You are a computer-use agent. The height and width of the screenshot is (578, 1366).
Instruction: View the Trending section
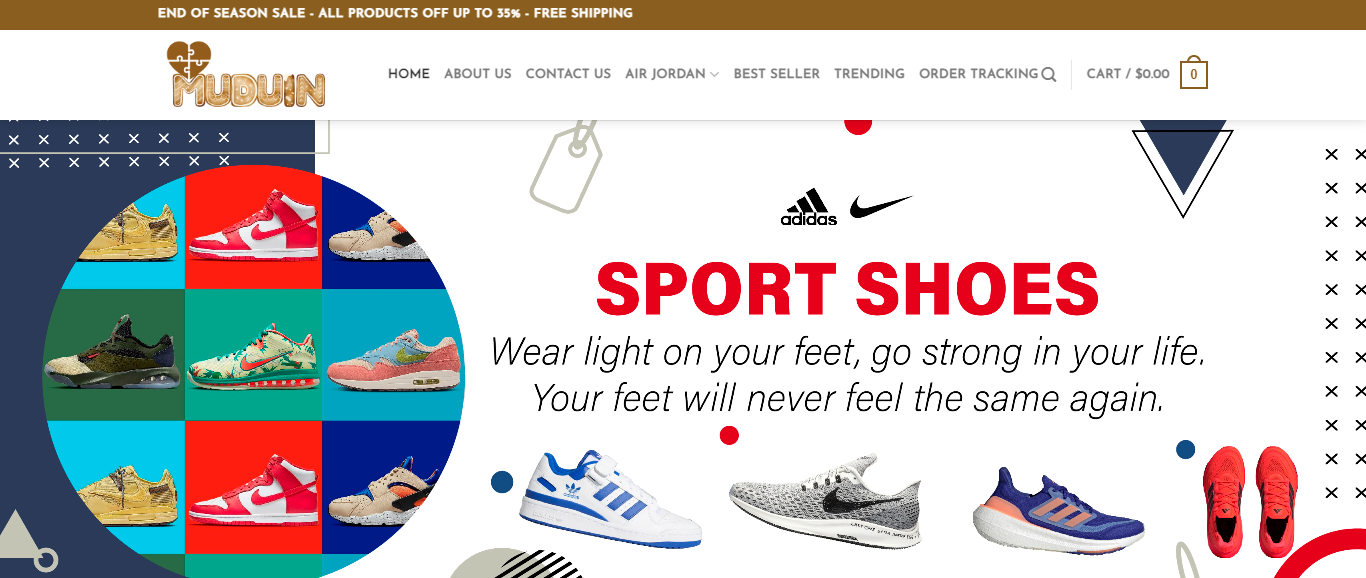pyautogui.click(x=869, y=74)
